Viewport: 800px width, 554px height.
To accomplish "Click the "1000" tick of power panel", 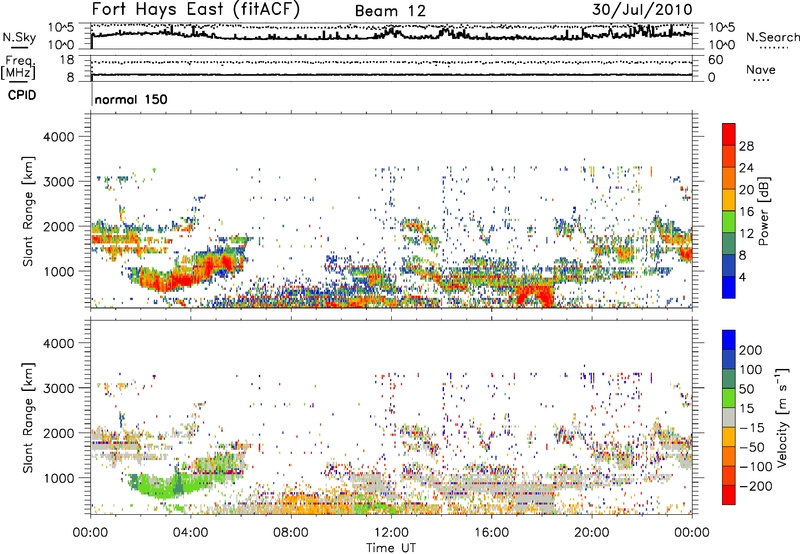I will (58, 271).
